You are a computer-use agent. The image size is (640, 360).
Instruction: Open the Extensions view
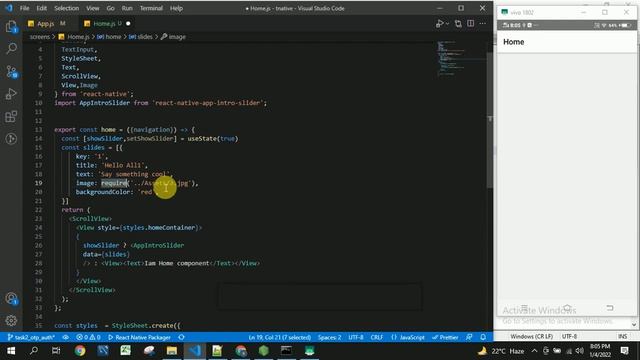click(x=11, y=117)
